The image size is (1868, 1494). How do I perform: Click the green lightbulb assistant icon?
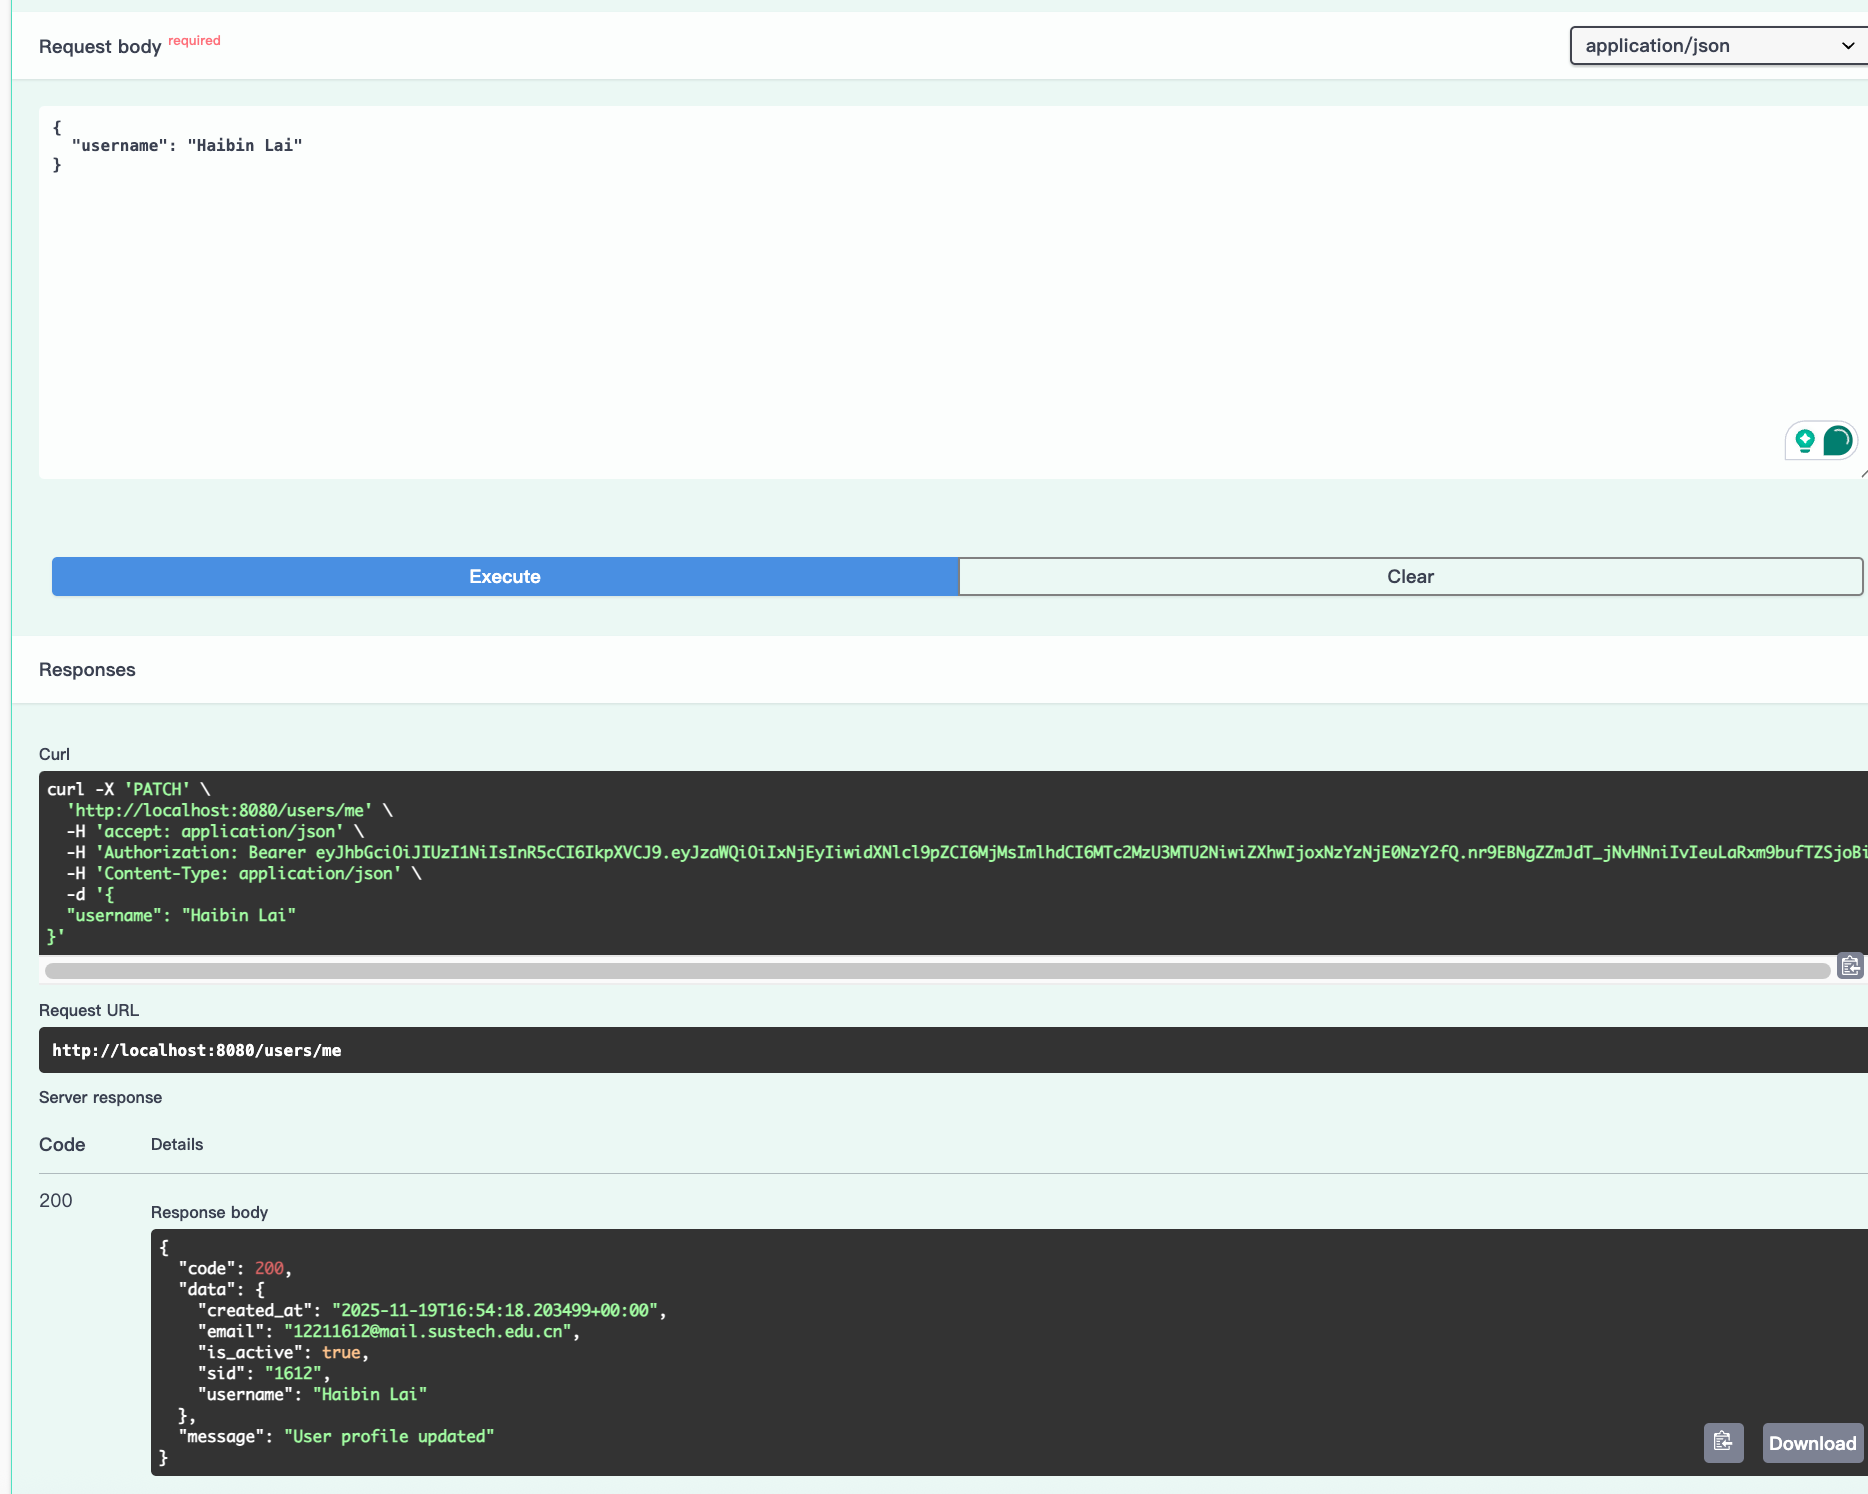pyautogui.click(x=1804, y=440)
